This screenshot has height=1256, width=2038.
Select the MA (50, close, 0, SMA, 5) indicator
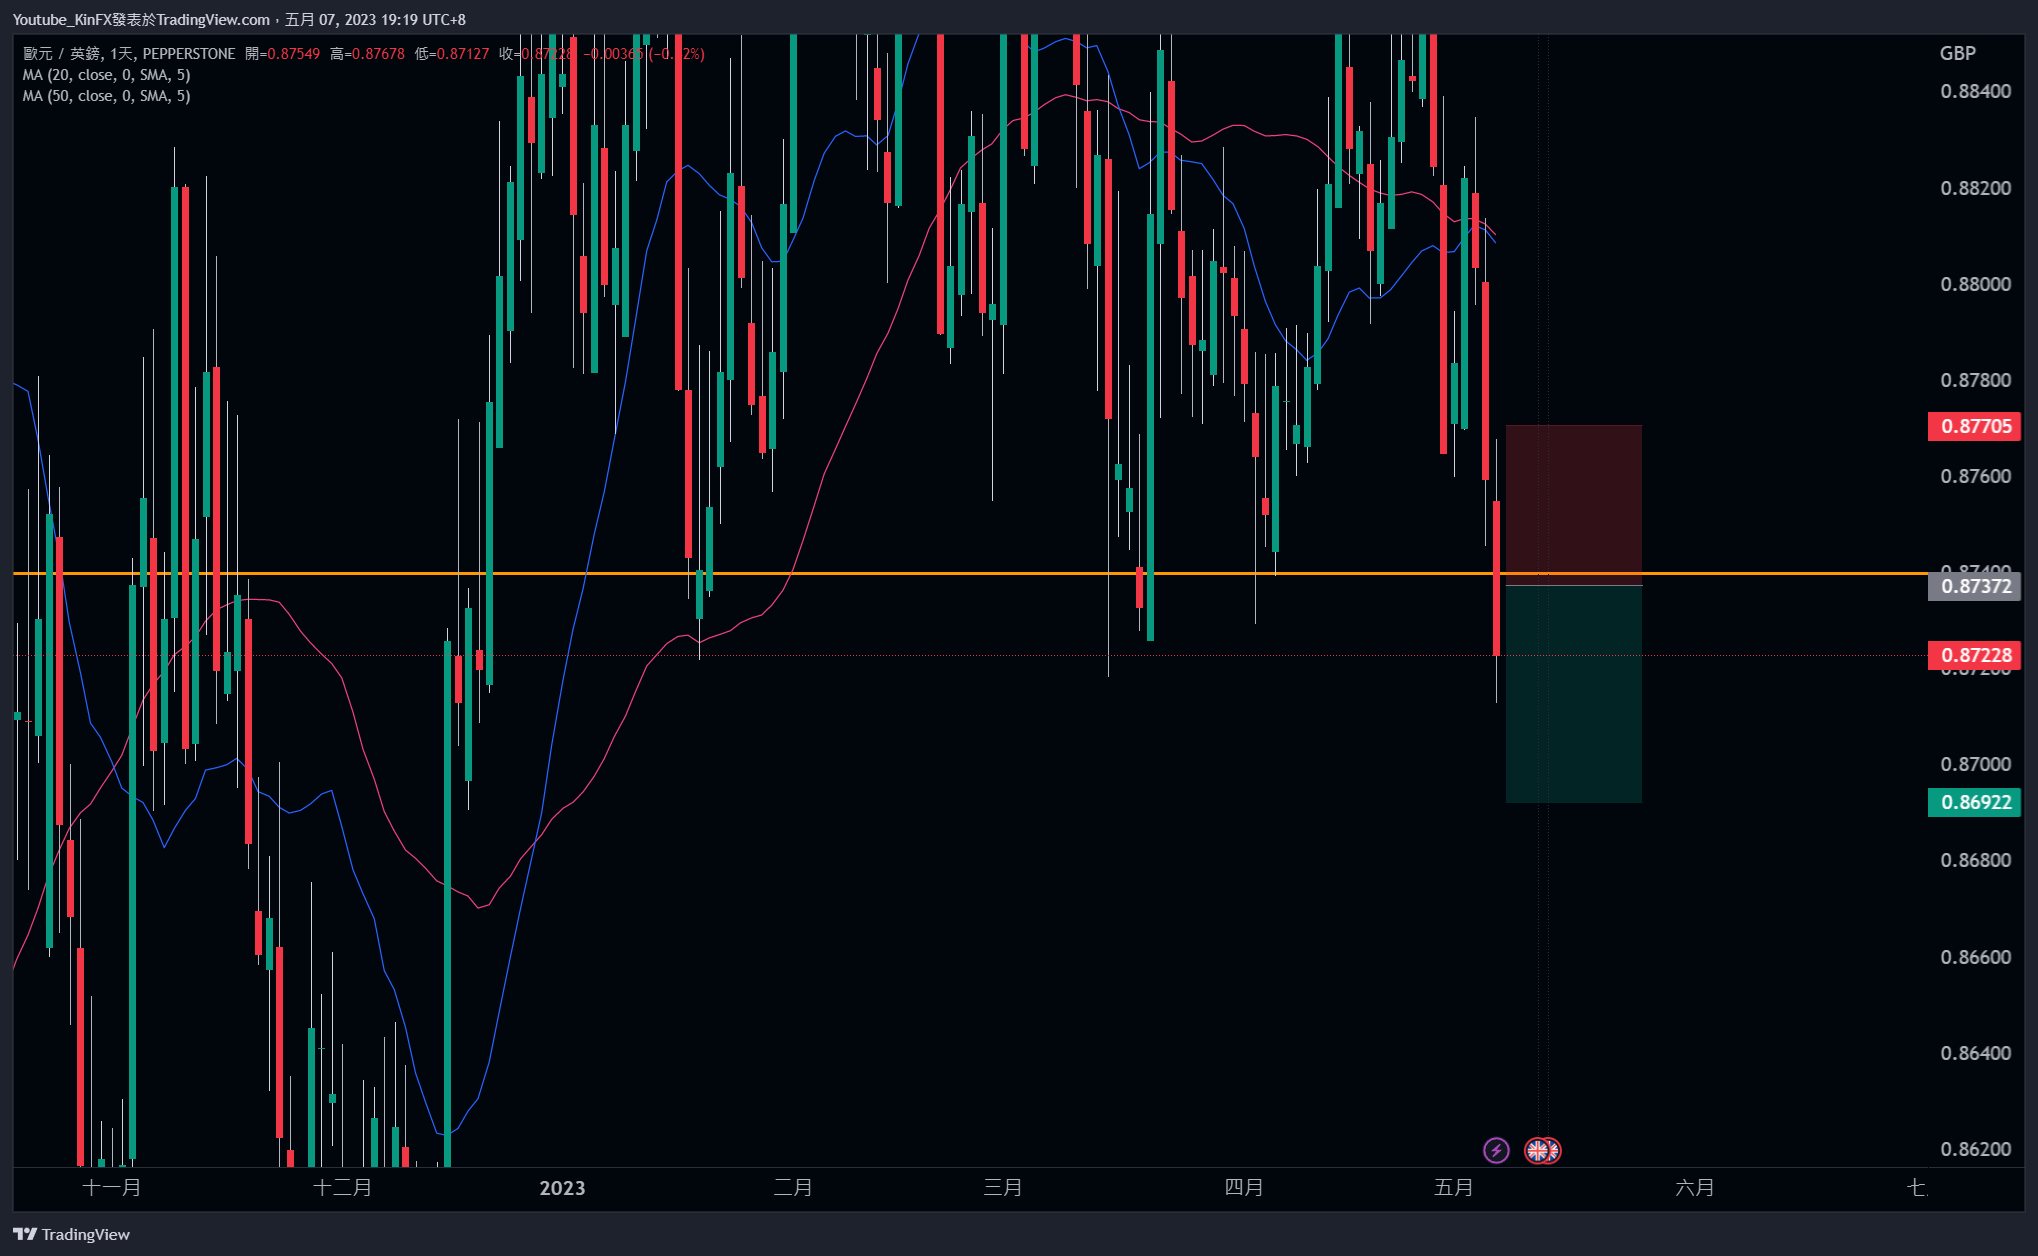(107, 96)
